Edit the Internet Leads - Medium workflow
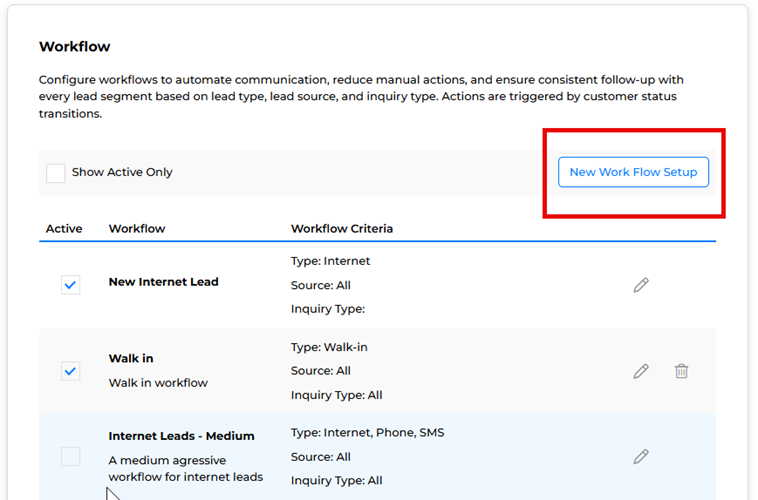Viewport: 758px width, 500px height. 641,456
